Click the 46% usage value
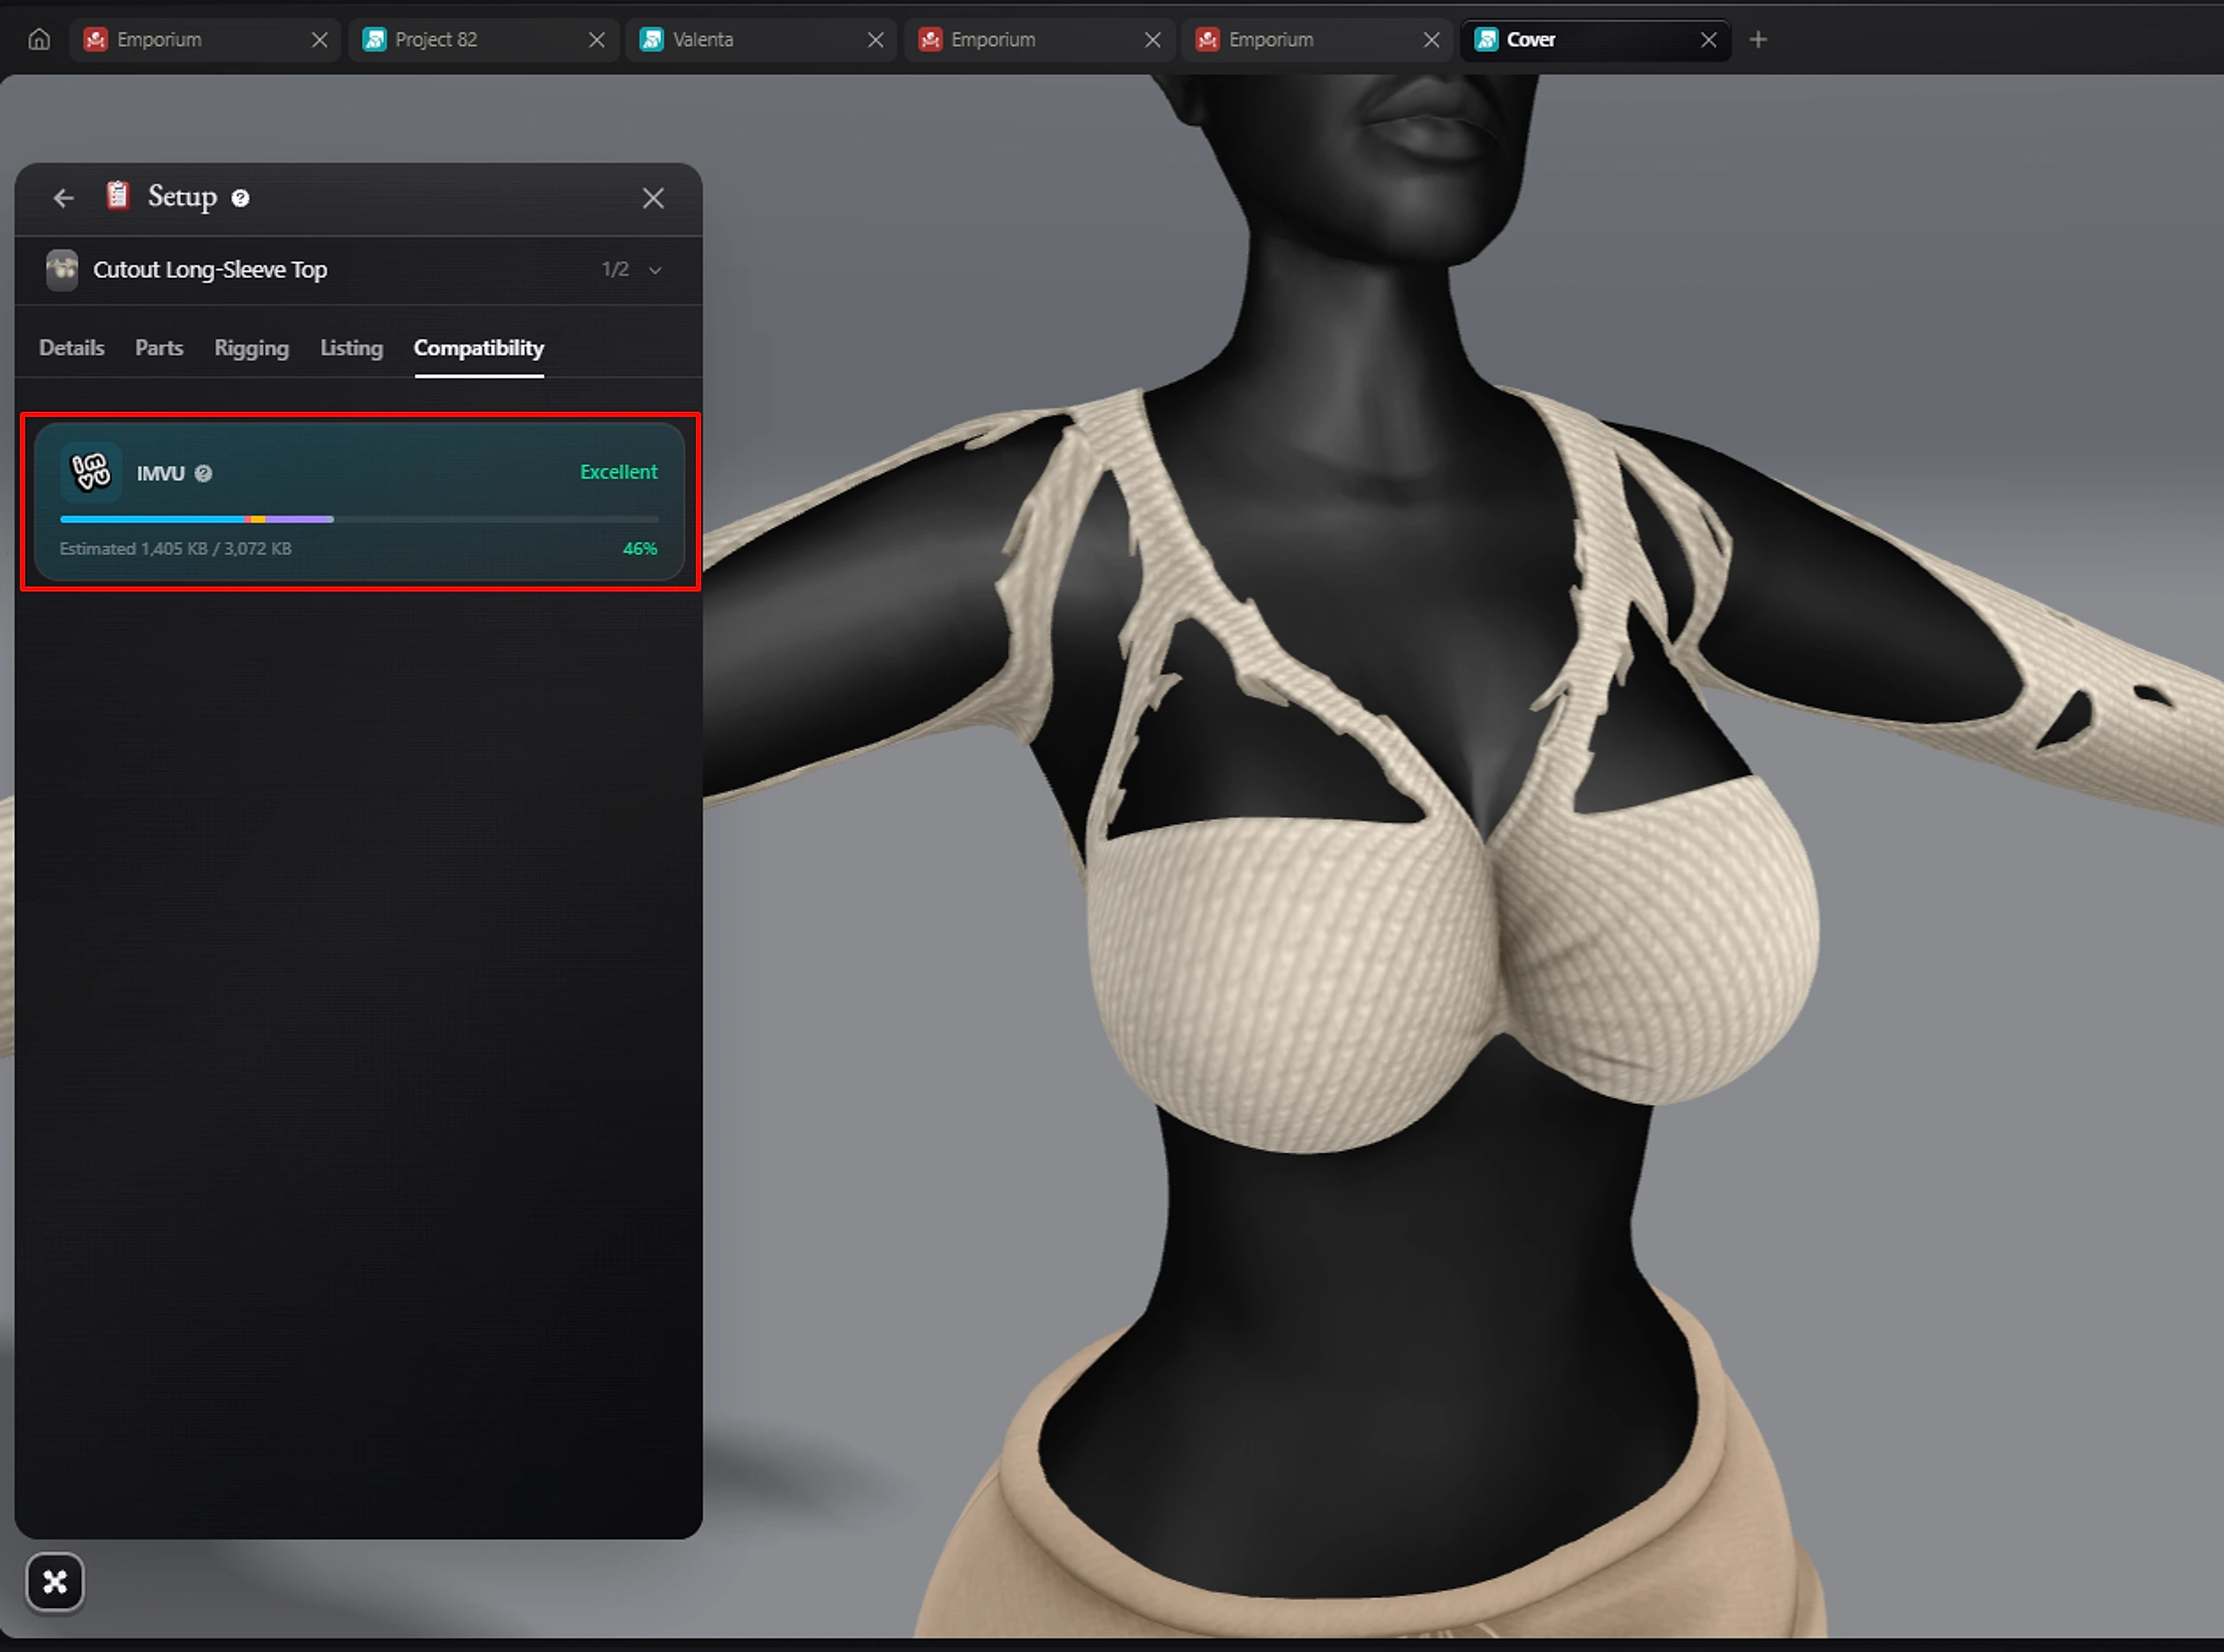2224x1652 pixels. (640, 549)
